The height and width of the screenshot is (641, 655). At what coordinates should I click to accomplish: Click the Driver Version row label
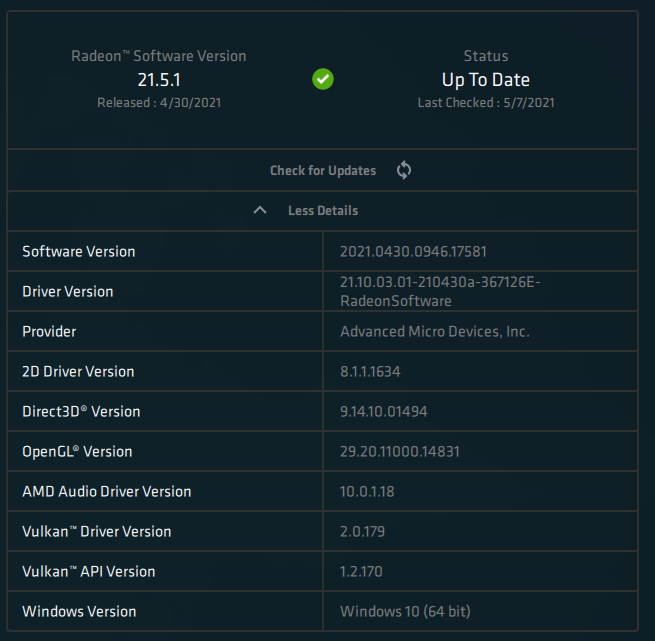pyautogui.click(x=68, y=292)
